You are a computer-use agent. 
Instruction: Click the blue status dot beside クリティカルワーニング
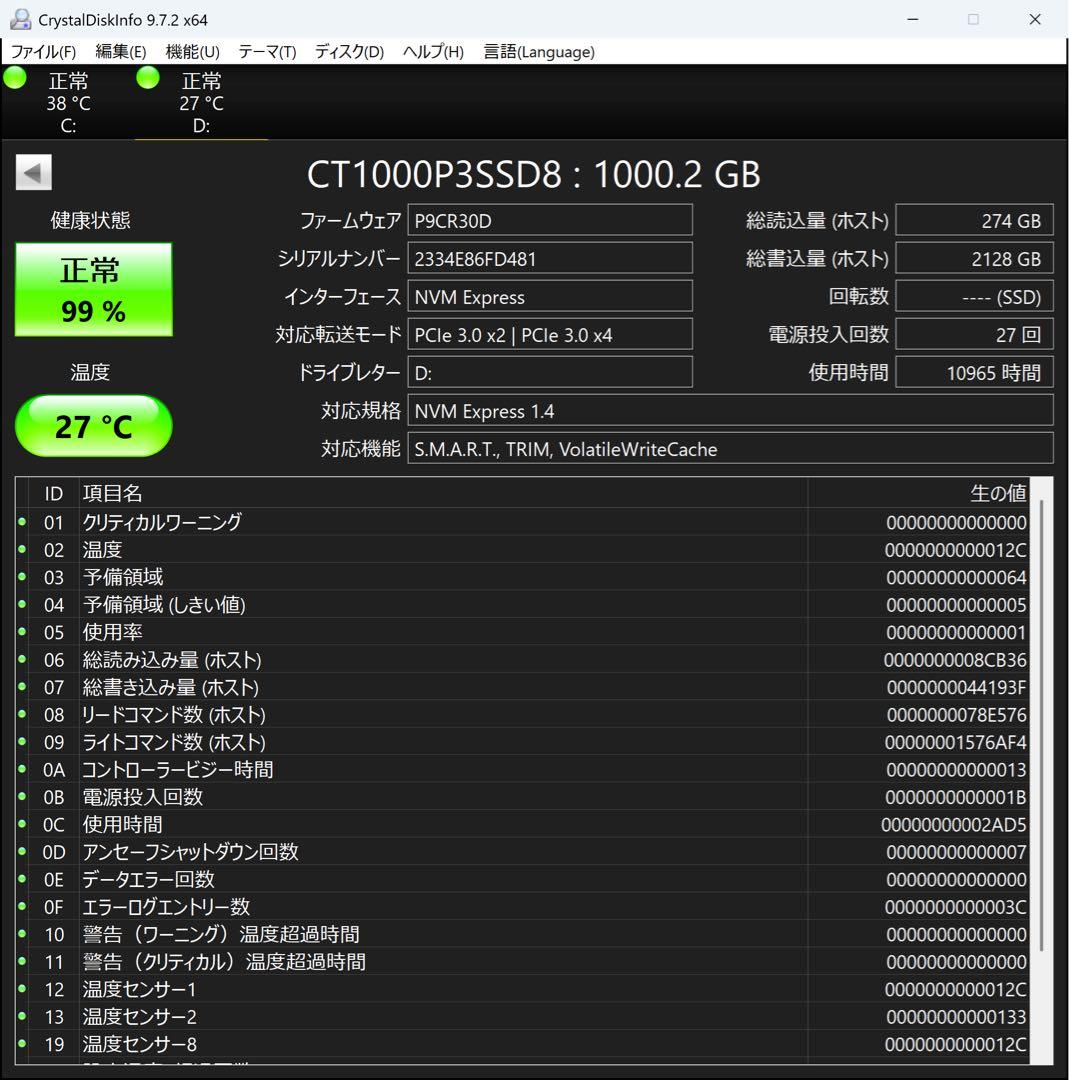pyautogui.click(x=24, y=521)
